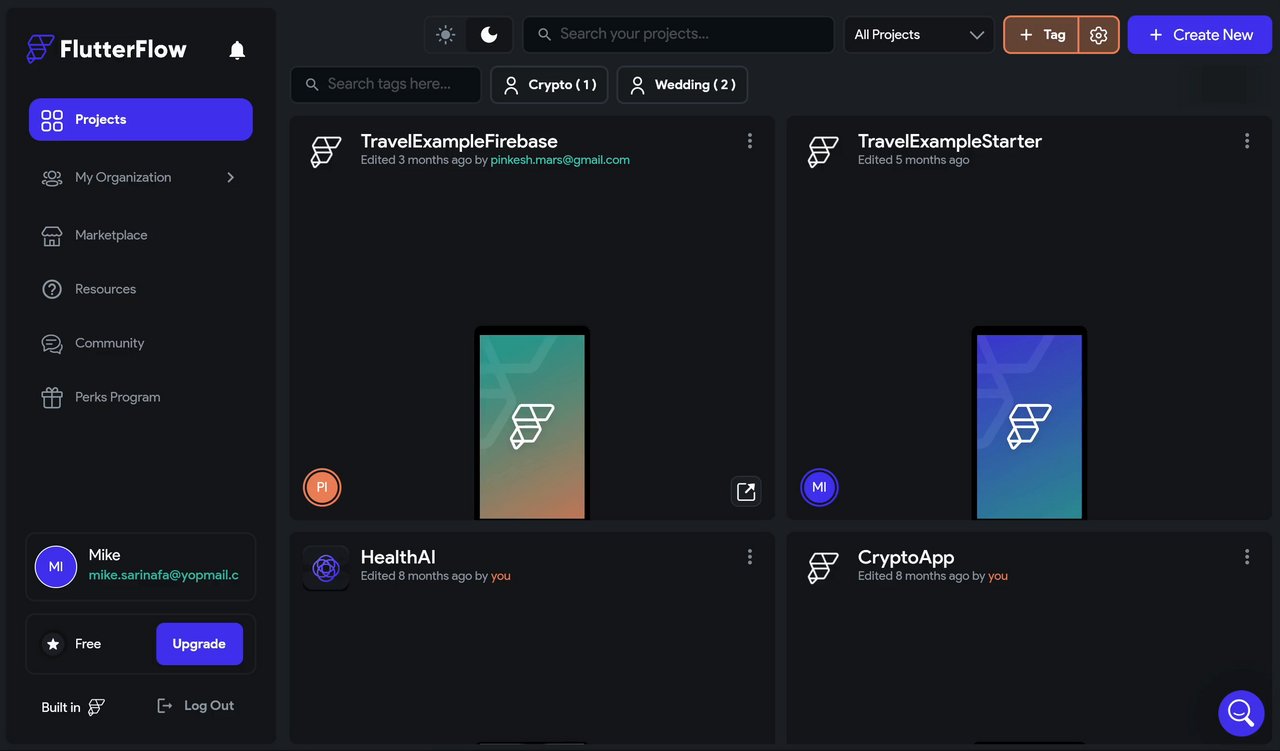Click the Search tags here field
Image resolution: width=1280 pixels, height=751 pixels.
coord(385,84)
